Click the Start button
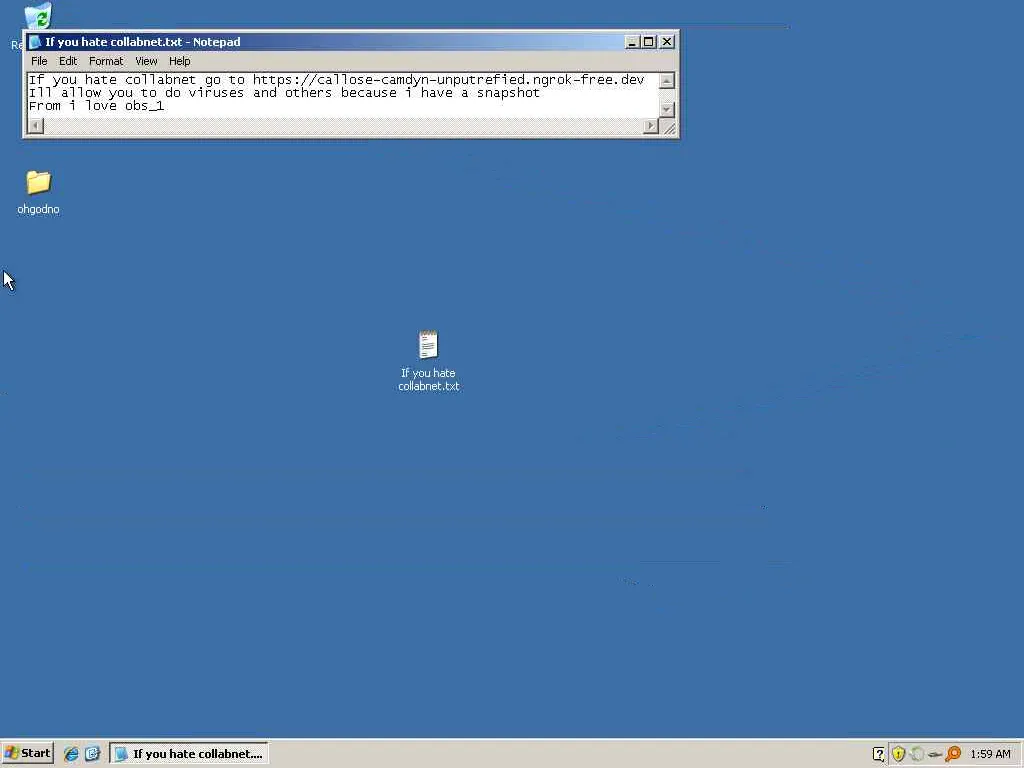The image size is (1024, 768). (27, 754)
